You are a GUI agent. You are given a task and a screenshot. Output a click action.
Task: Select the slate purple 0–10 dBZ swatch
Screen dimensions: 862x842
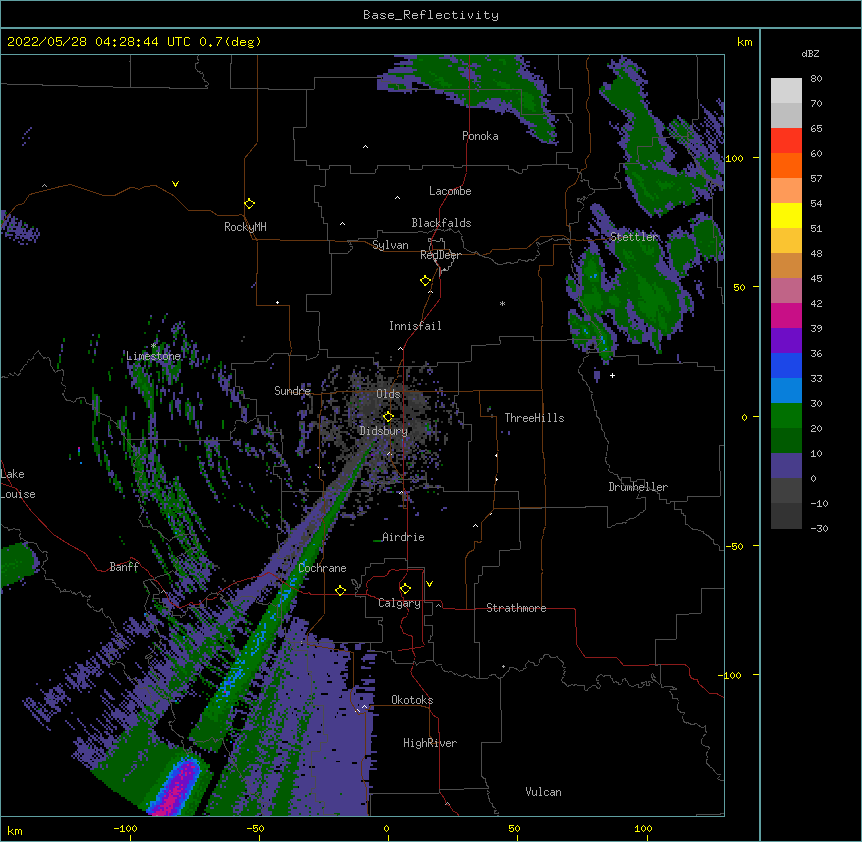click(786, 466)
